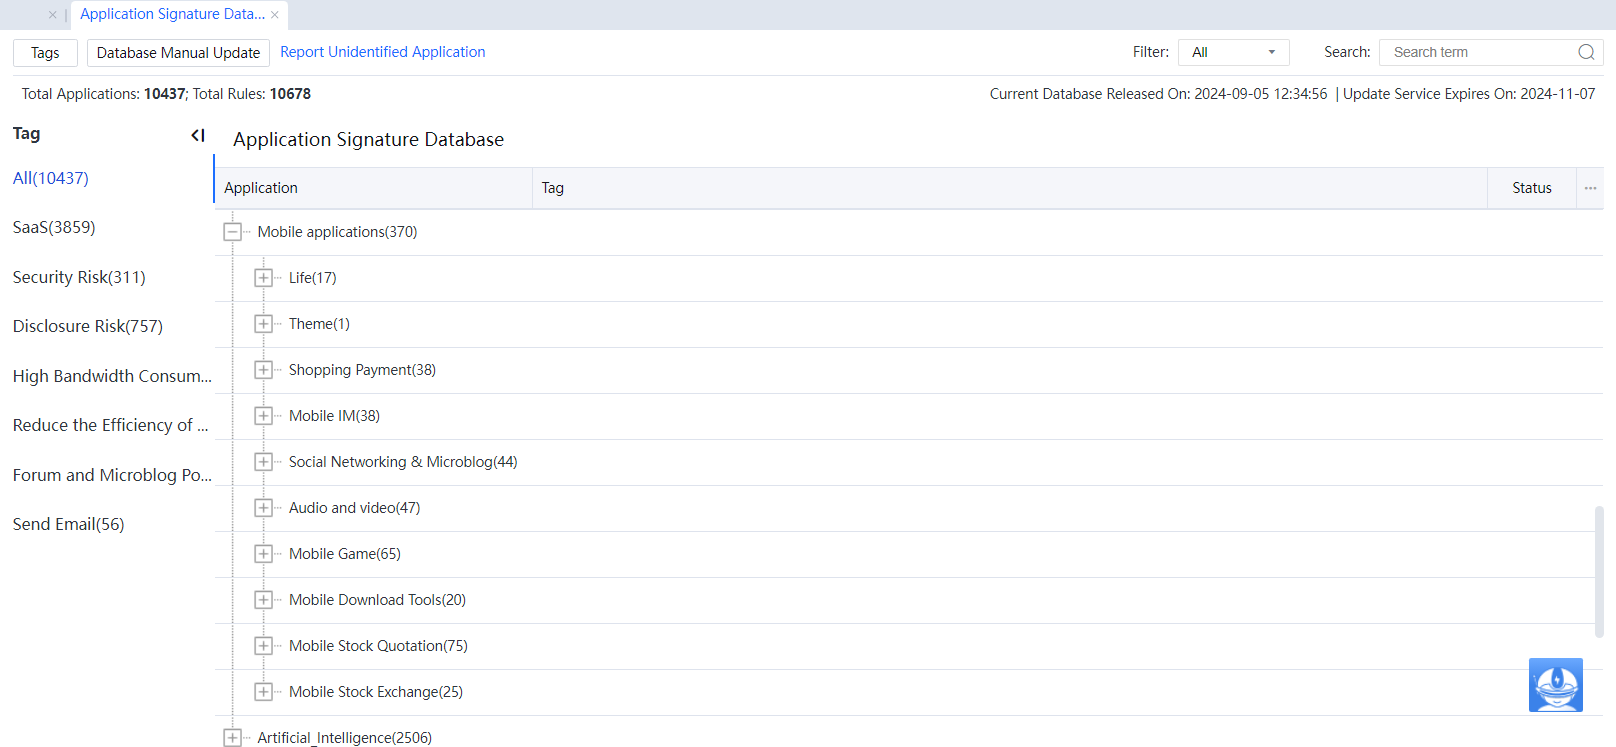
Task: Open the column options ellipsis menu
Action: pyautogui.click(x=1590, y=188)
